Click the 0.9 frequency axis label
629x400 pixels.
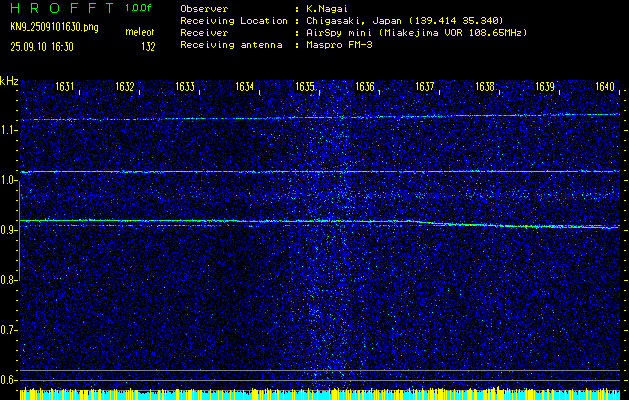click(6, 230)
